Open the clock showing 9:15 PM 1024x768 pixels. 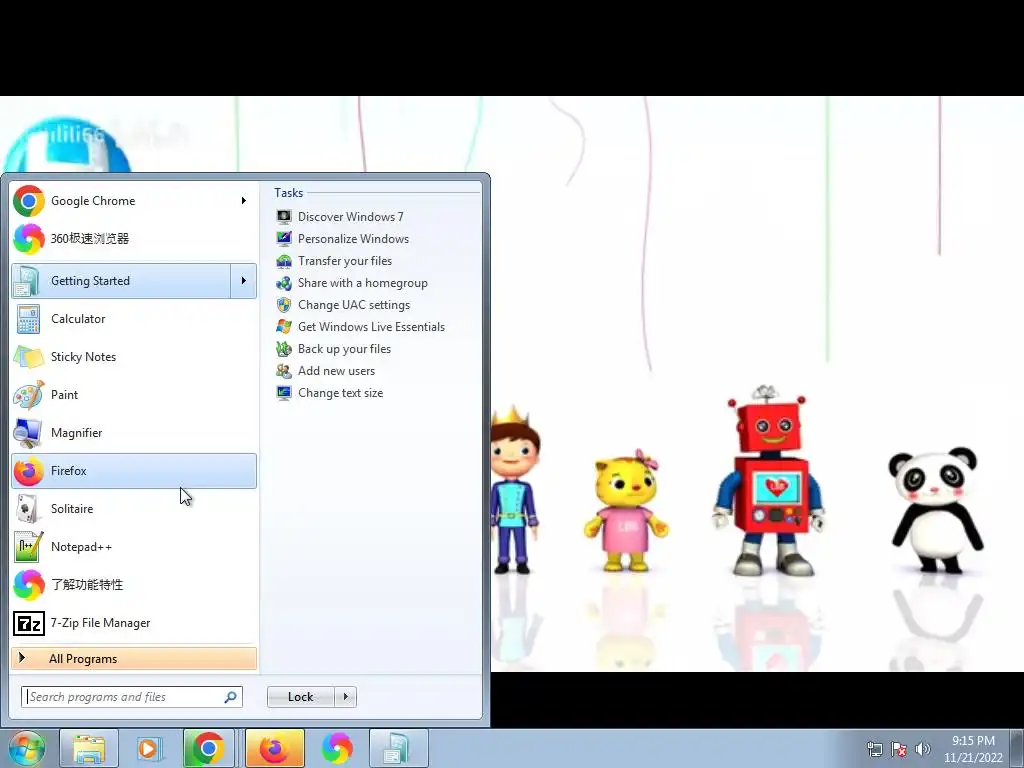[973, 749]
